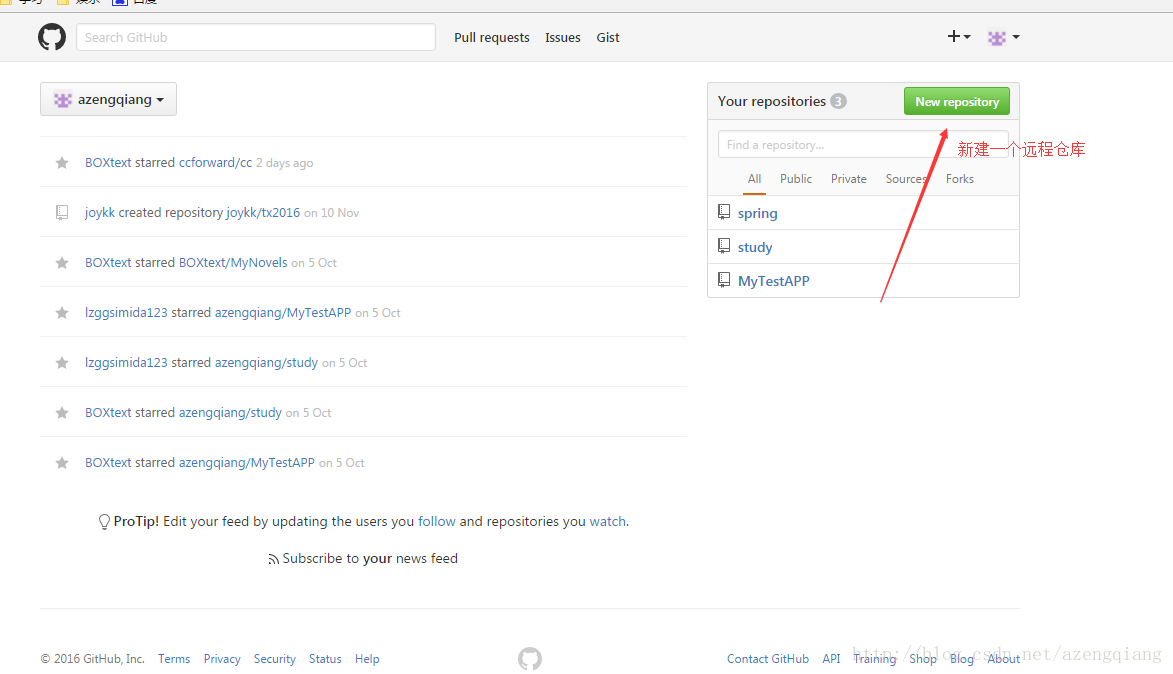Viewport: 1173px width, 674px height.
Task: Select the Sources repositories filter tab
Action: click(906, 179)
